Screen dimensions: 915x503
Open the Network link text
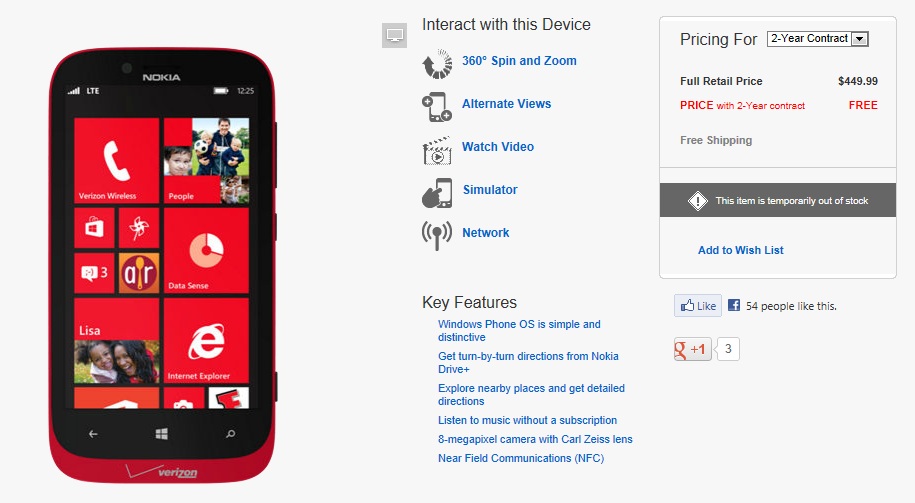(x=486, y=233)
